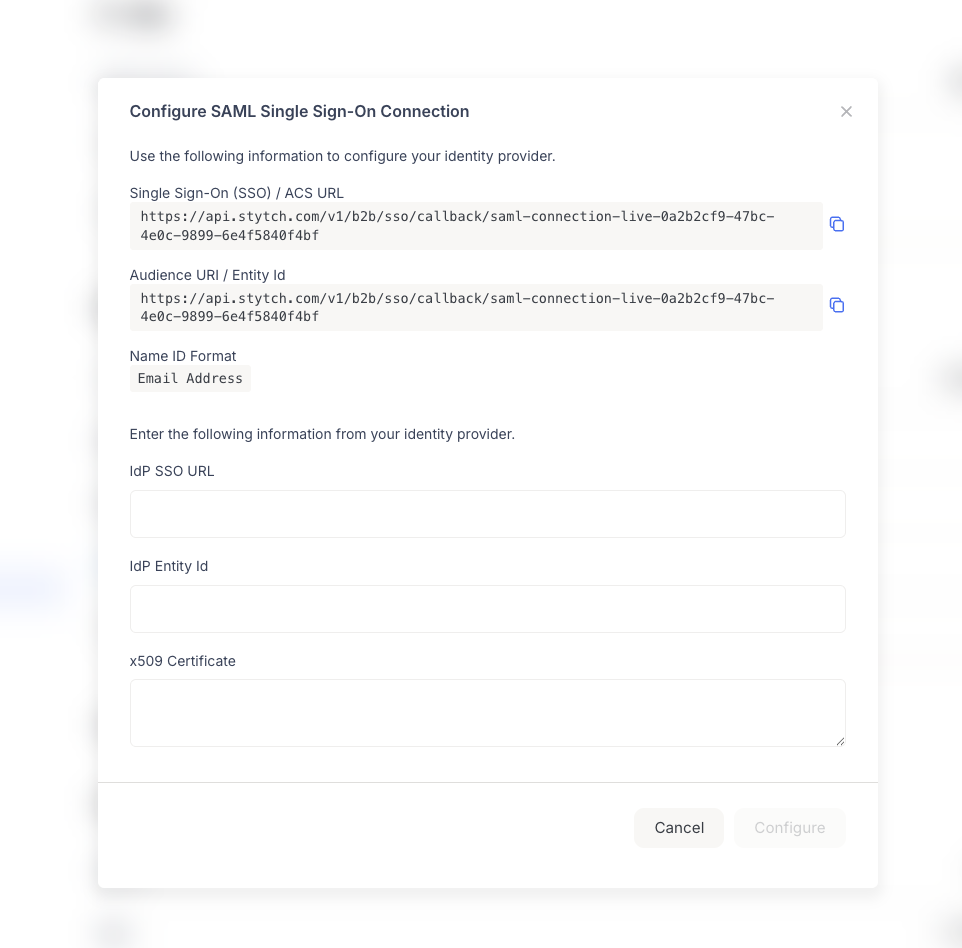Click the IdP Entity Id input box

[487, 609]
